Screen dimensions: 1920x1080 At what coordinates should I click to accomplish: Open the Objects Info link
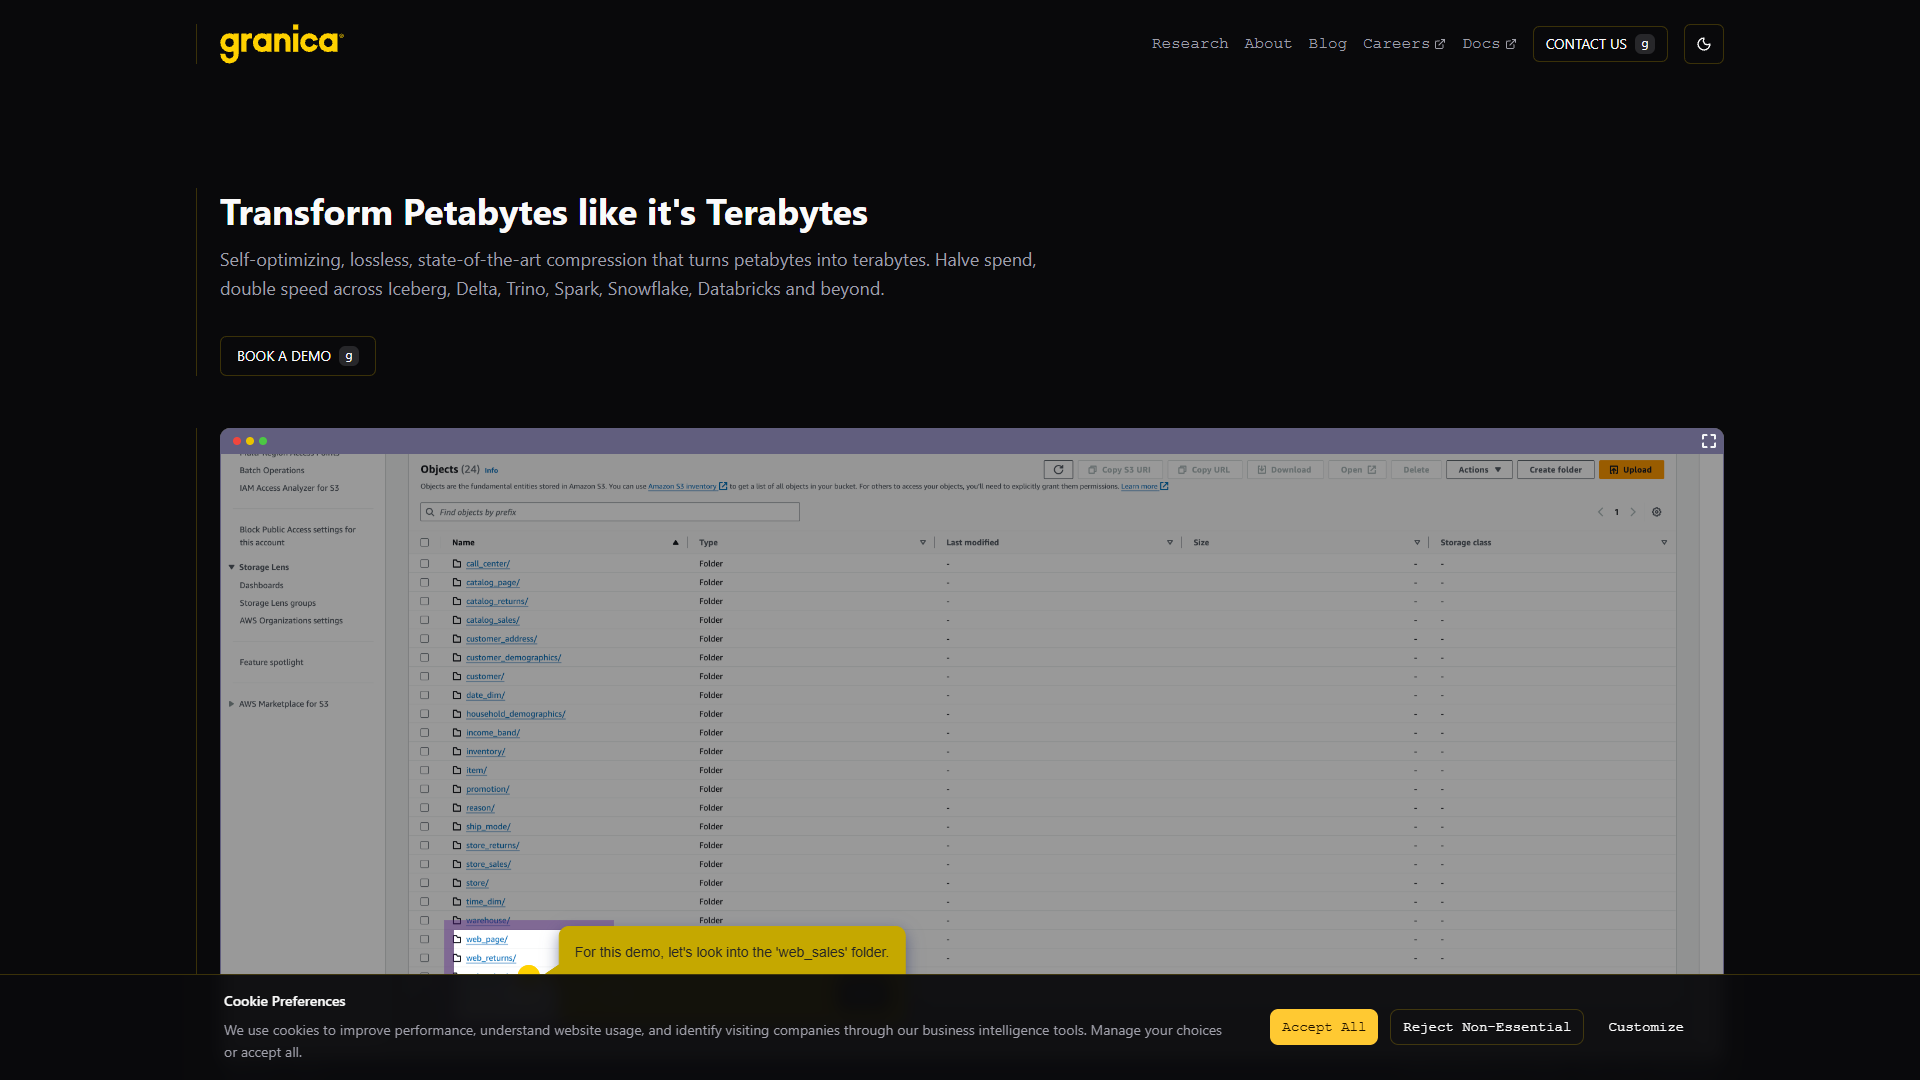491,470
